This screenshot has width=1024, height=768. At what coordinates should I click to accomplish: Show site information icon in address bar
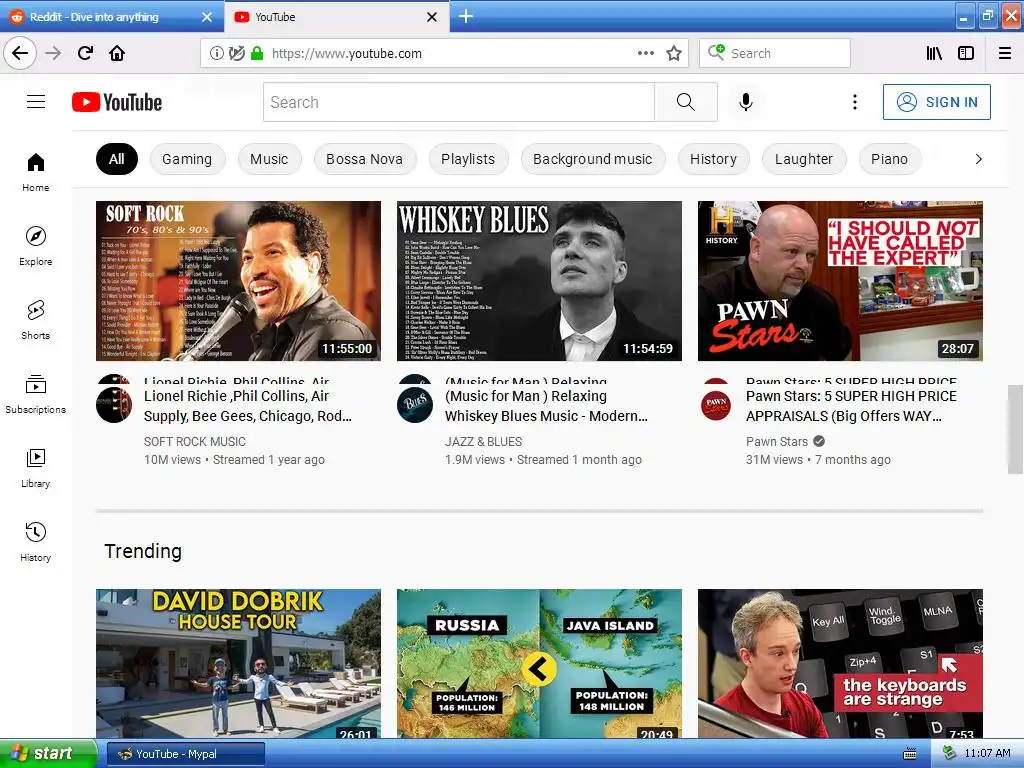coord(216,53)
